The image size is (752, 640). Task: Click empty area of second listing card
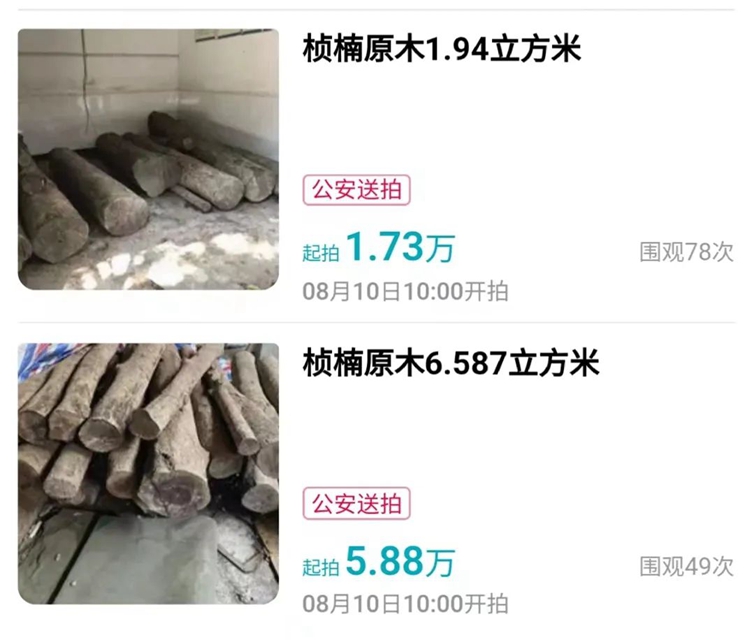[528, 437]
